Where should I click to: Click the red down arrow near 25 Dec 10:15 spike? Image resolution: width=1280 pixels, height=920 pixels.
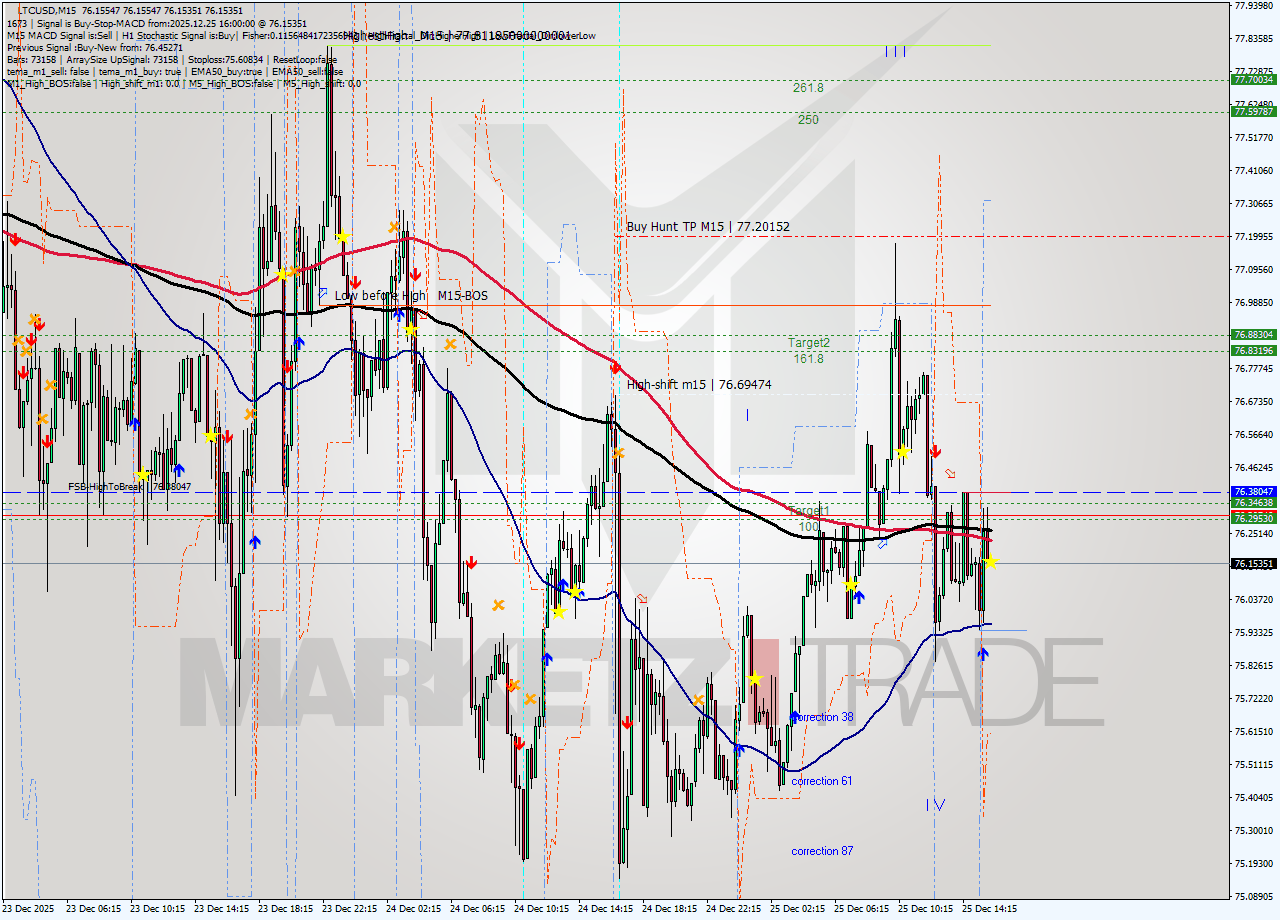pos(936,452)
